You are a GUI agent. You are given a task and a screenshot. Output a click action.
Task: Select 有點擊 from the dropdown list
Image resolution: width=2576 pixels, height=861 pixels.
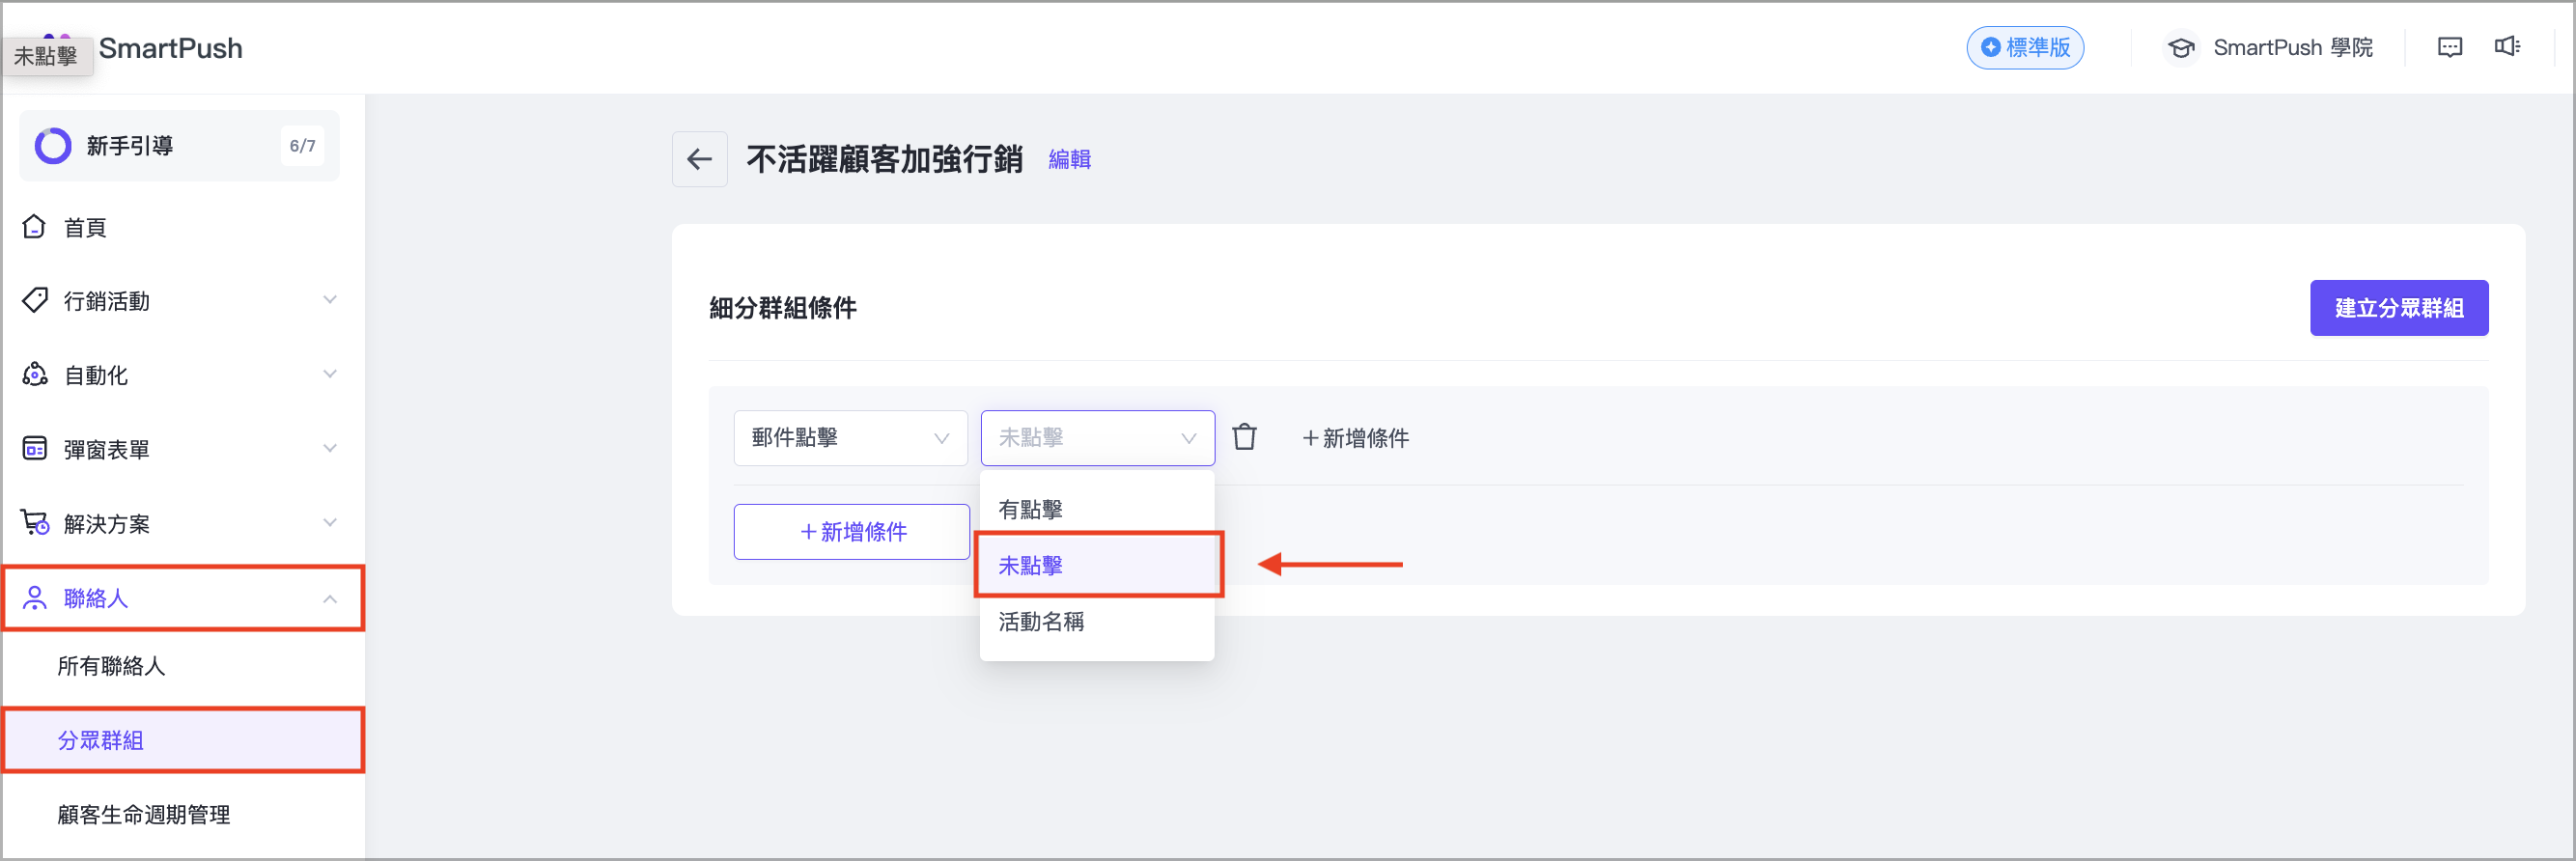pos(1031,510)
